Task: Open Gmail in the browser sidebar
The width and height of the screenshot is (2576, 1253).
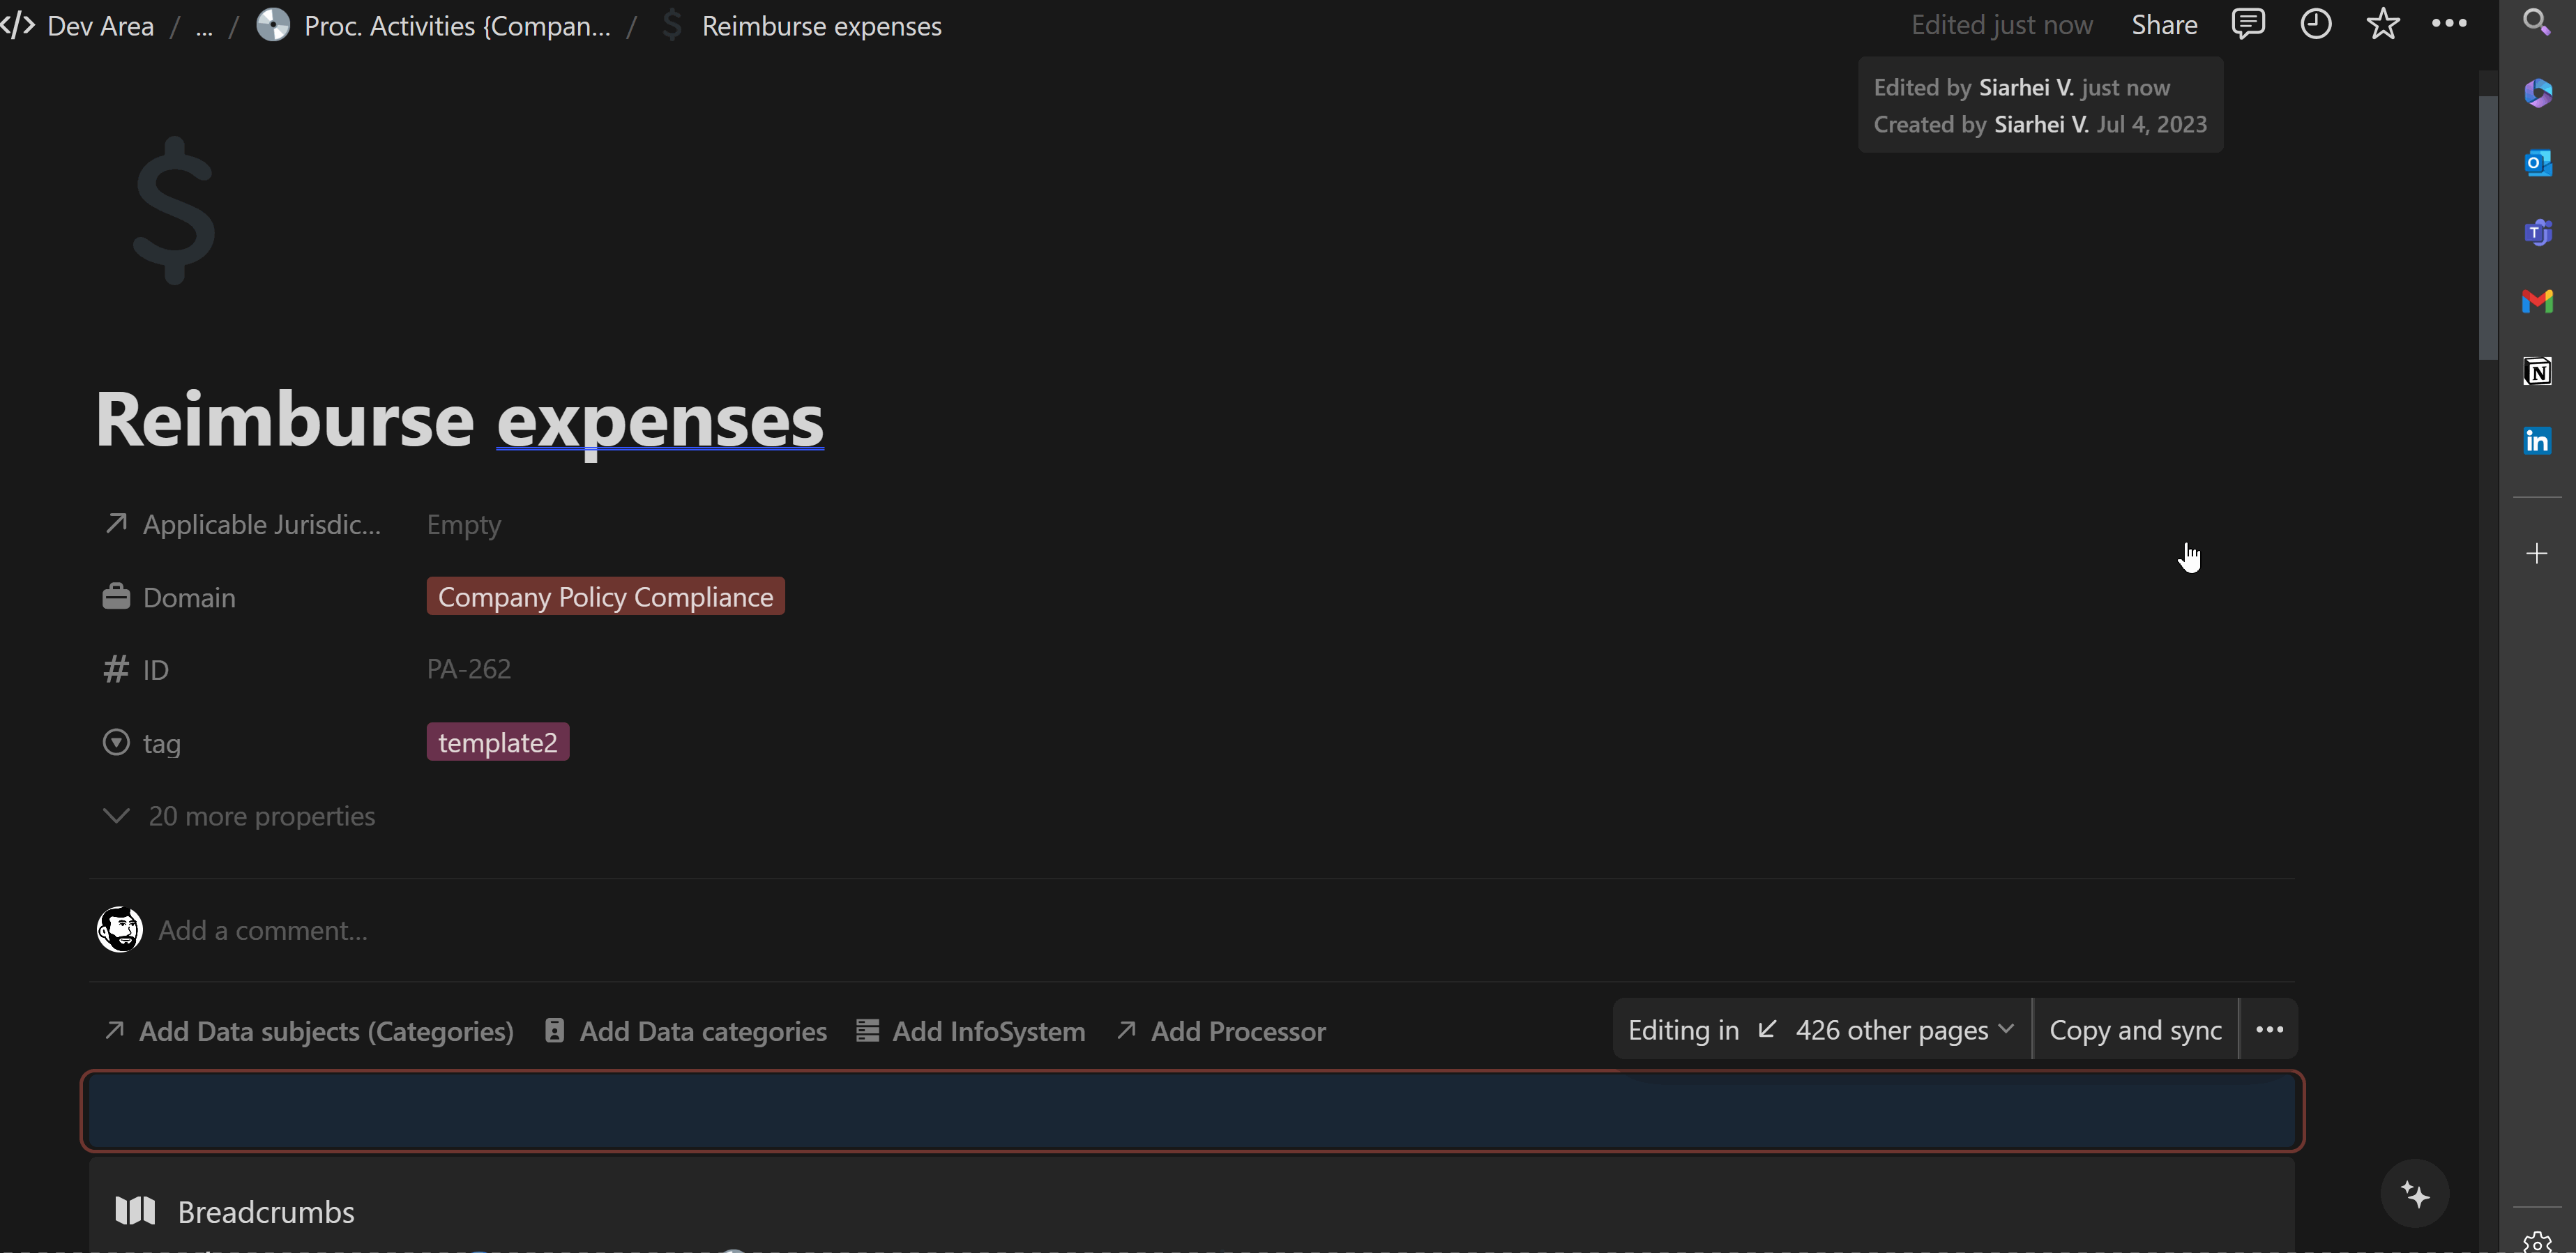Action: coord(2537,302)
